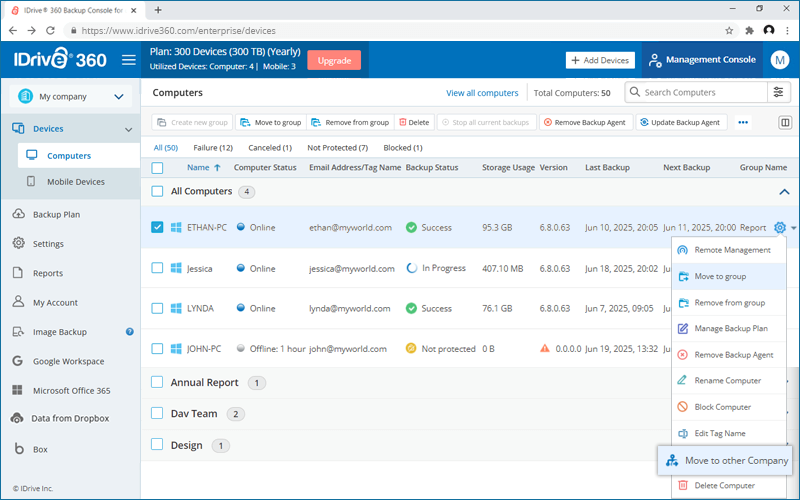The height and width of the screenshot is (500, 800).
Task: Choose Move to other Company menu entry
Action: pyautogui.click(x=725, y=461)
